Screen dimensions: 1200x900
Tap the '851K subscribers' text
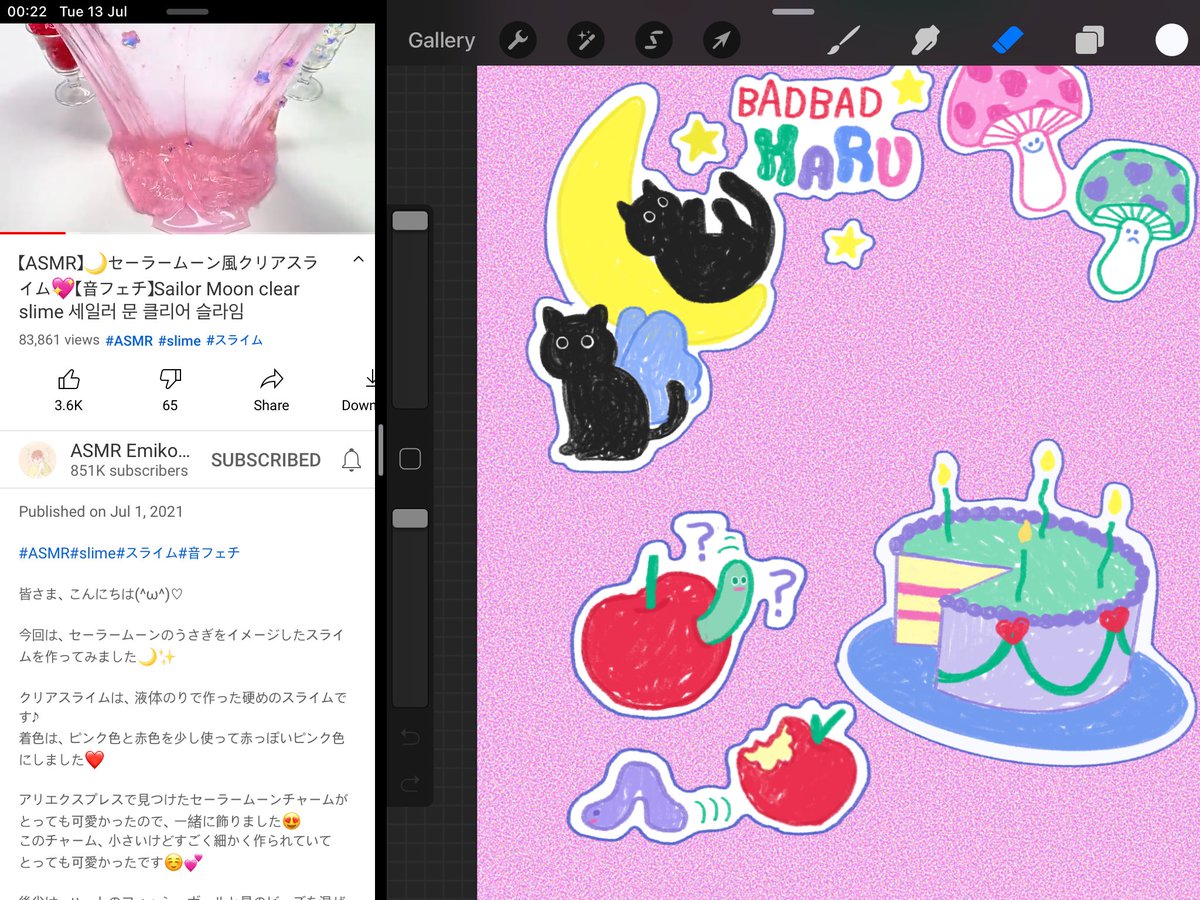click(x=129, y=471)
